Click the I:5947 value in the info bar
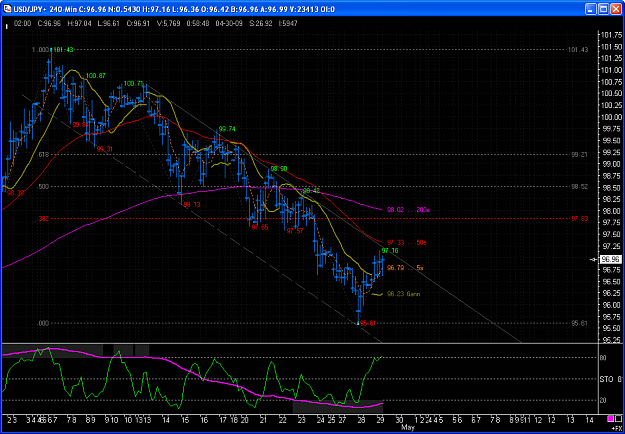Screen dimensions: 625x434 (x=289, y=24)
